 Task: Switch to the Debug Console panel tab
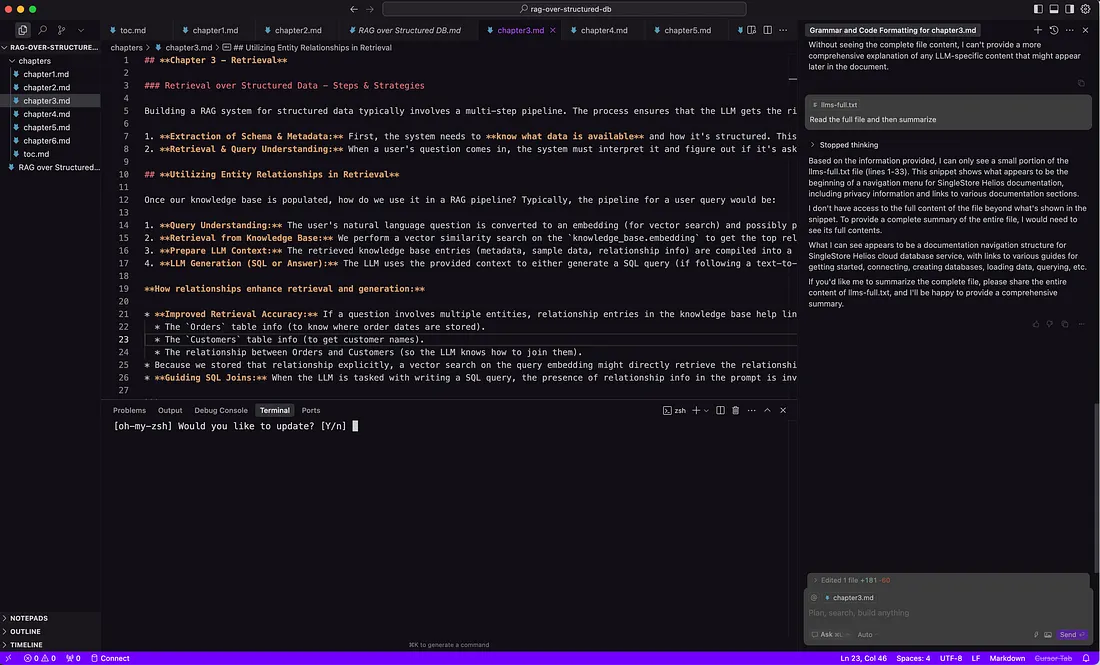coord(221,410)
